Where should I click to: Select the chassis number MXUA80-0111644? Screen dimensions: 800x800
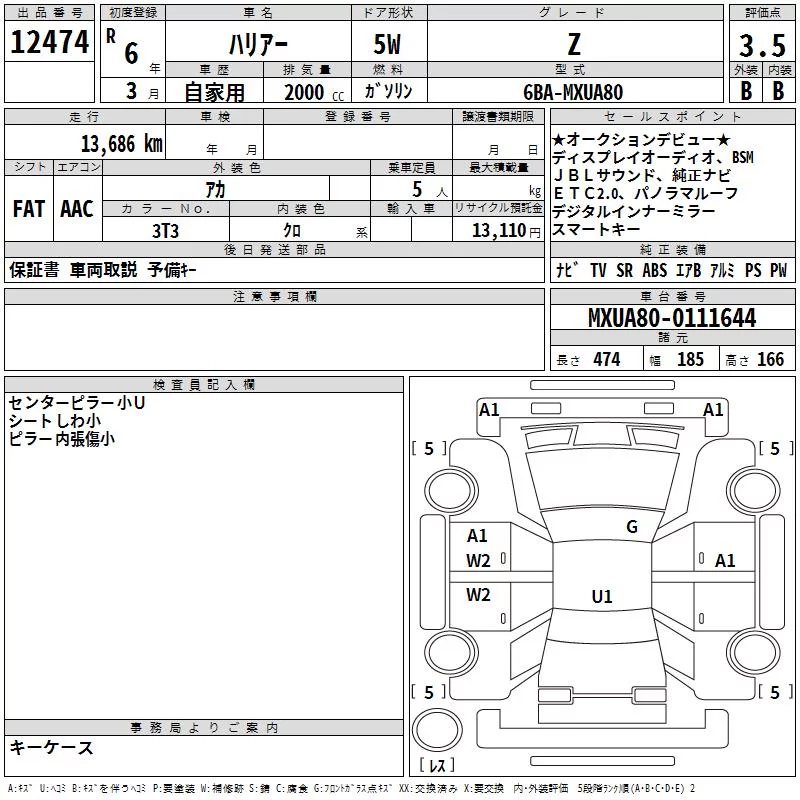(672, 318)
